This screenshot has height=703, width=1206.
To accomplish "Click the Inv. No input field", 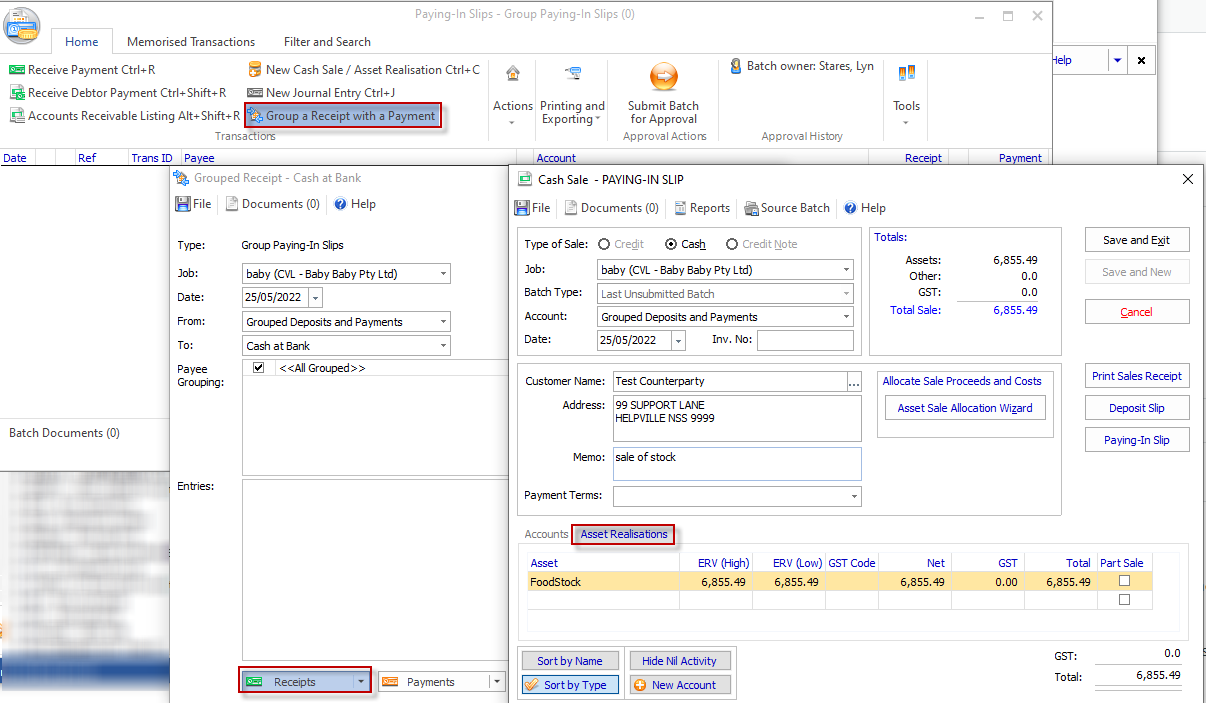I will pos(804,341).
